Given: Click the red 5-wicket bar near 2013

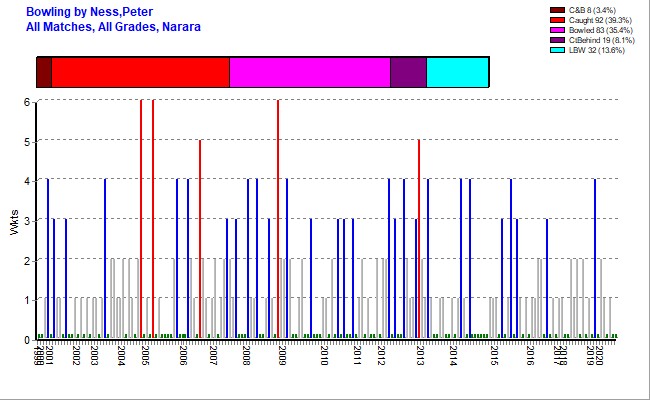Looking at the screenshot, I should pyautogui.click(x=418, y=238).
